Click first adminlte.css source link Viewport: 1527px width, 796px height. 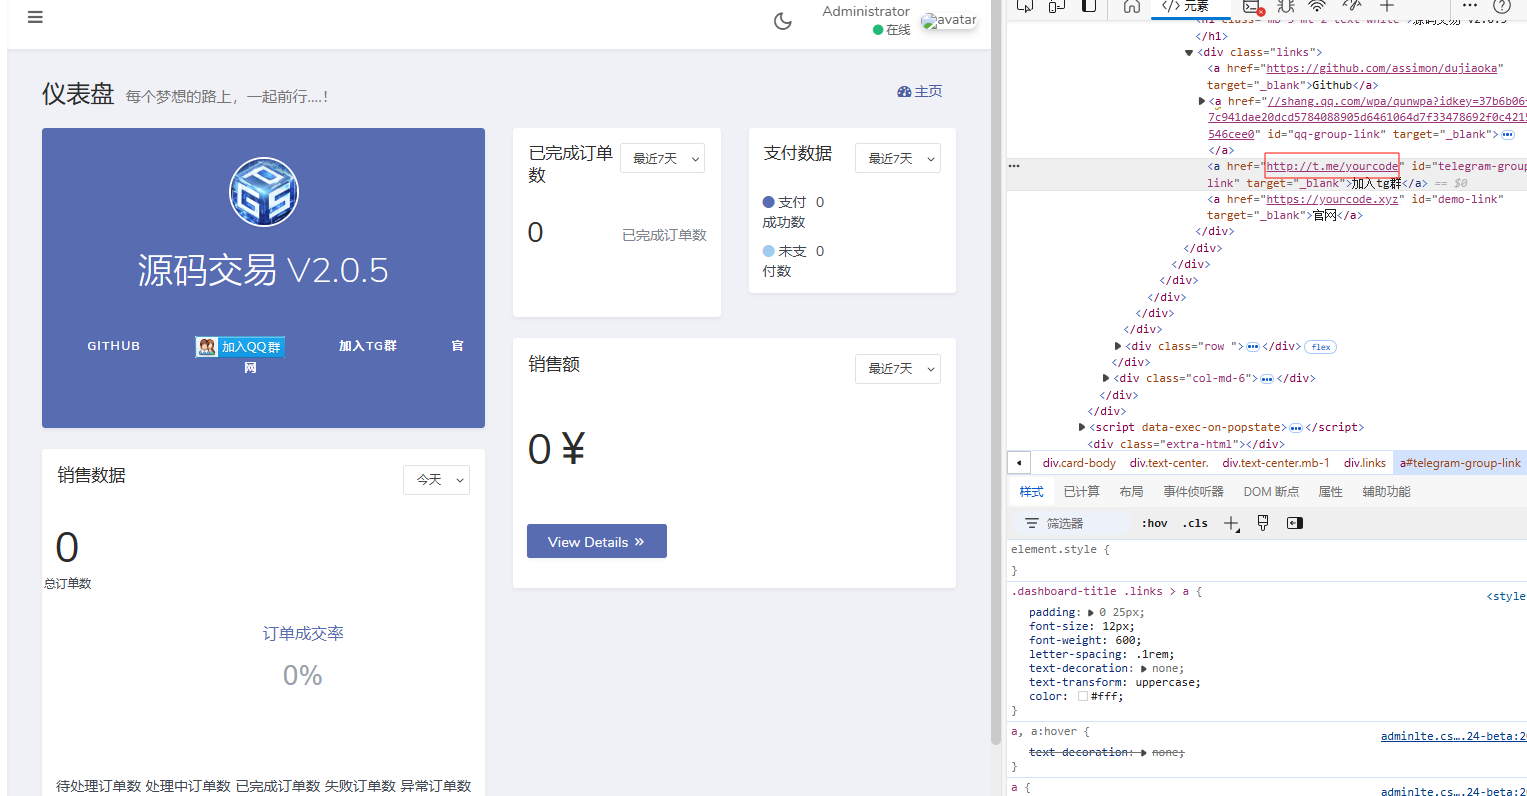coord(1454,736)
